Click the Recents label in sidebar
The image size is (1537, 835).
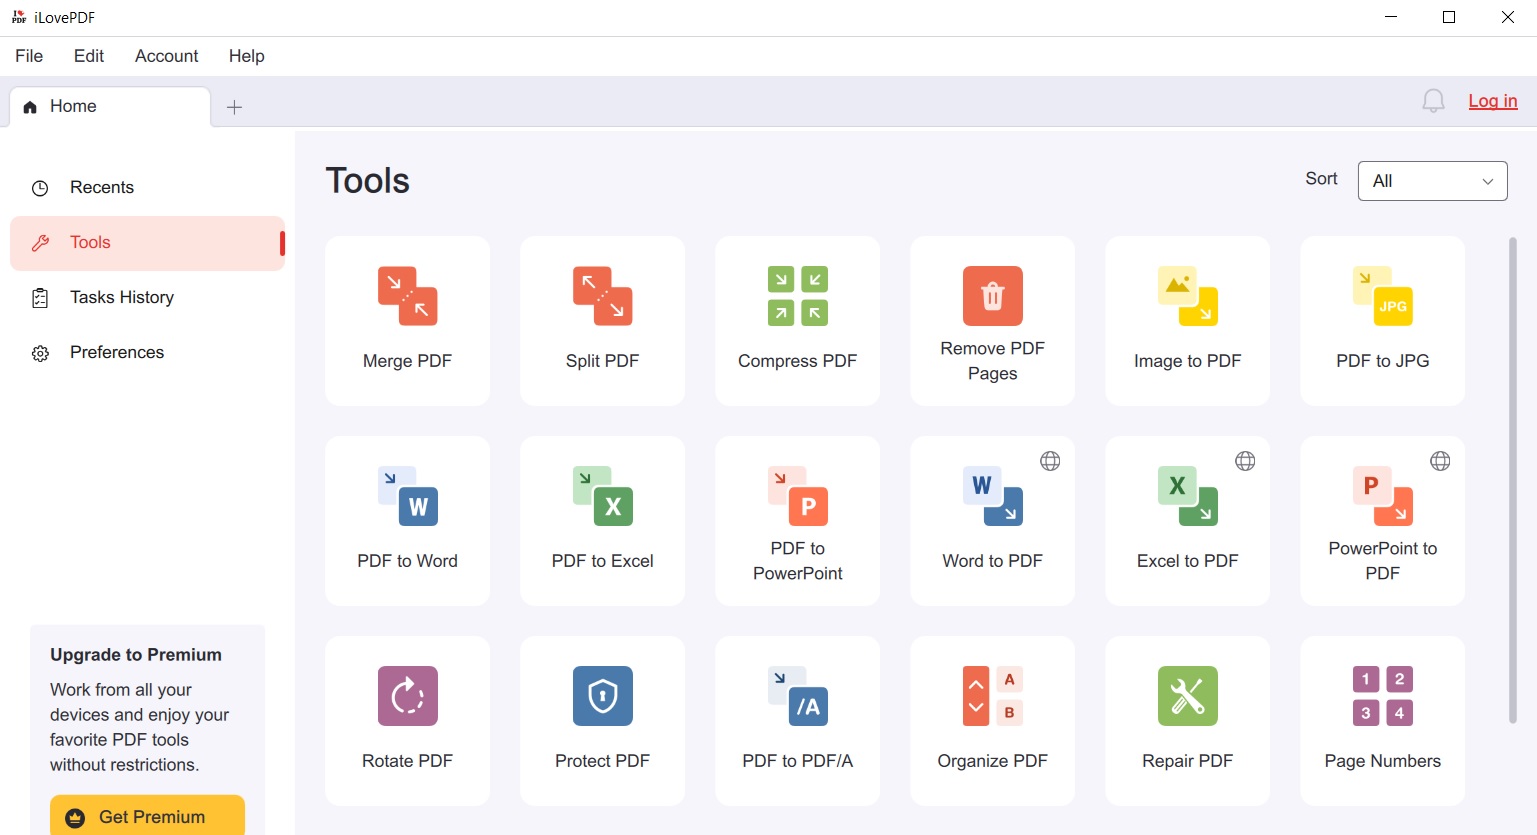tap(102, 188)
